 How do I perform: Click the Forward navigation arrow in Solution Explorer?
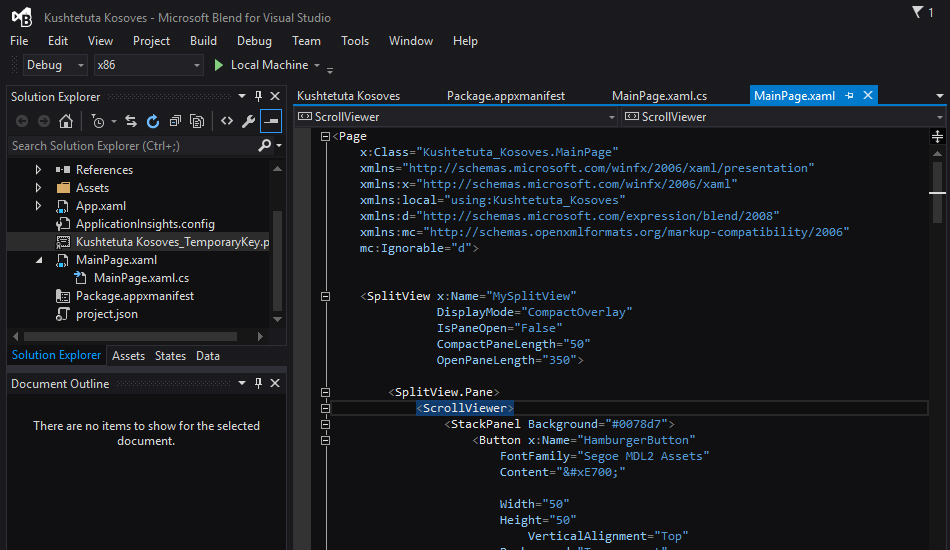point(44,121)
